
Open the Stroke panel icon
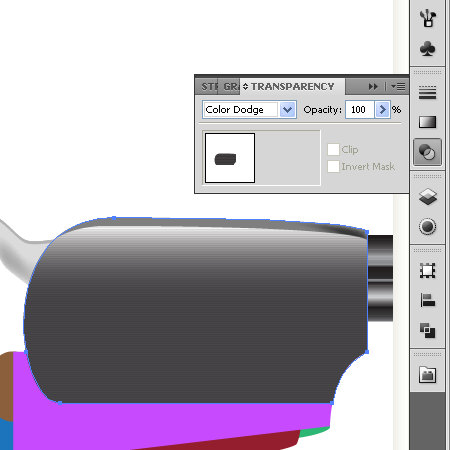(427, 92)
